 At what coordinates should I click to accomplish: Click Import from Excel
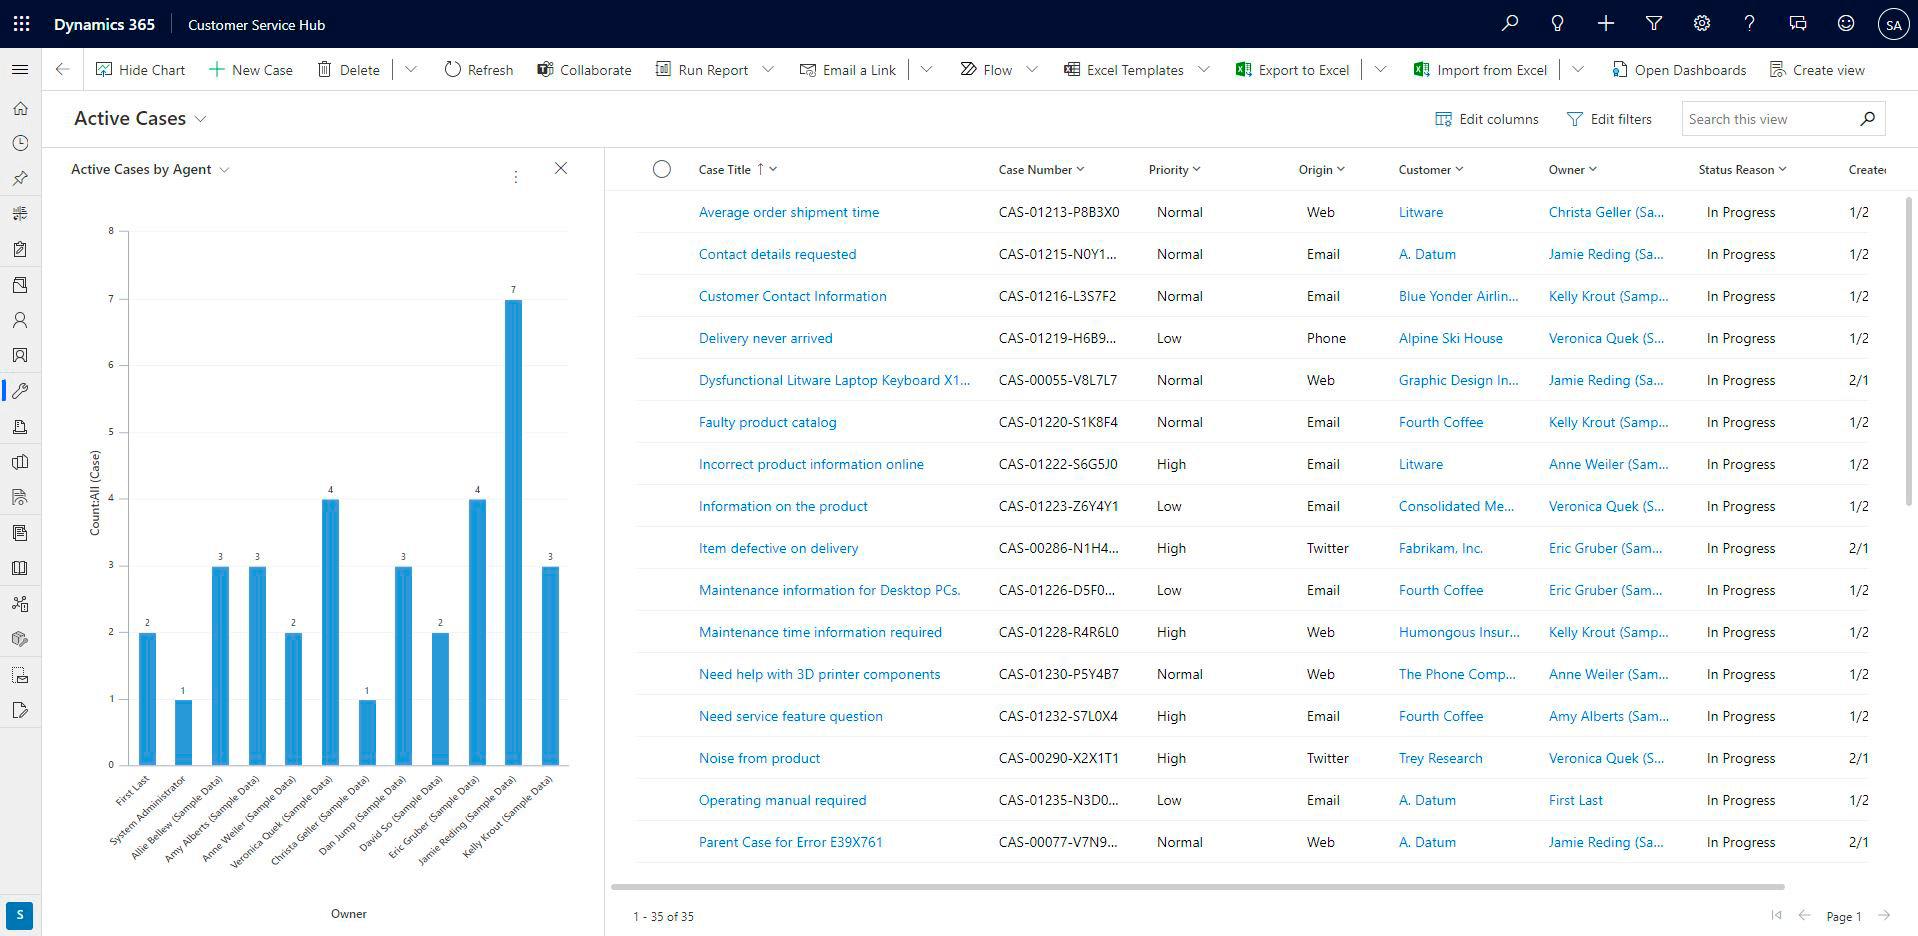1480,69
